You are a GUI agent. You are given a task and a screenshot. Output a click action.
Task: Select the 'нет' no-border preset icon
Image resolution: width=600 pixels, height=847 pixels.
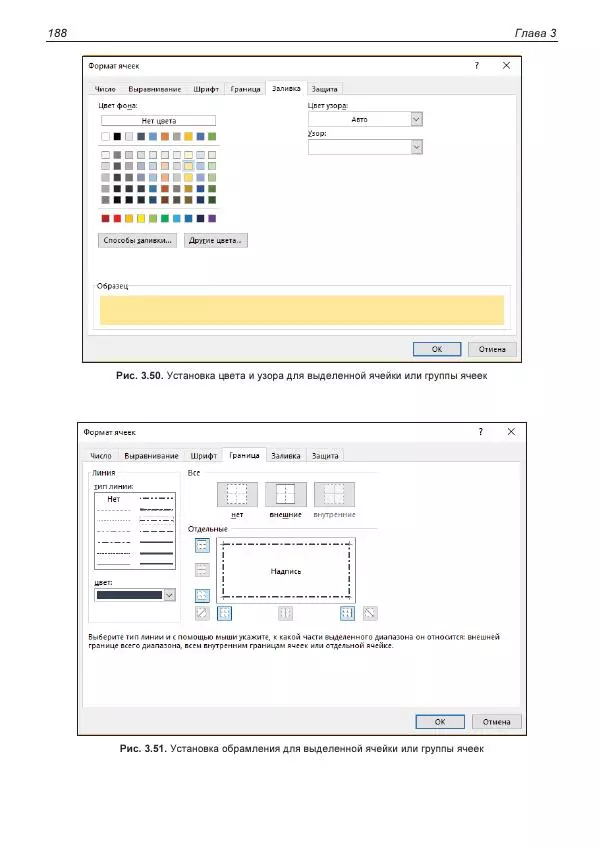[x=237, y=494]
